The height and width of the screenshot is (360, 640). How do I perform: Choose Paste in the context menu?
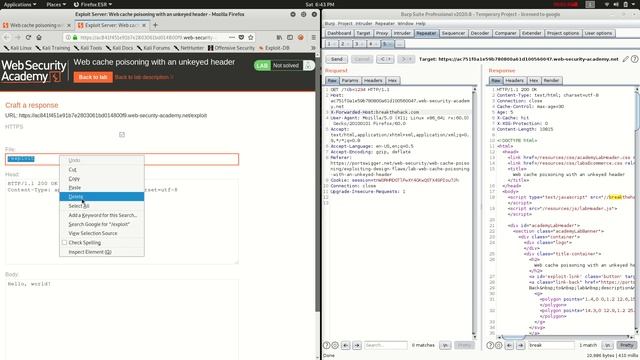point(102,188)
